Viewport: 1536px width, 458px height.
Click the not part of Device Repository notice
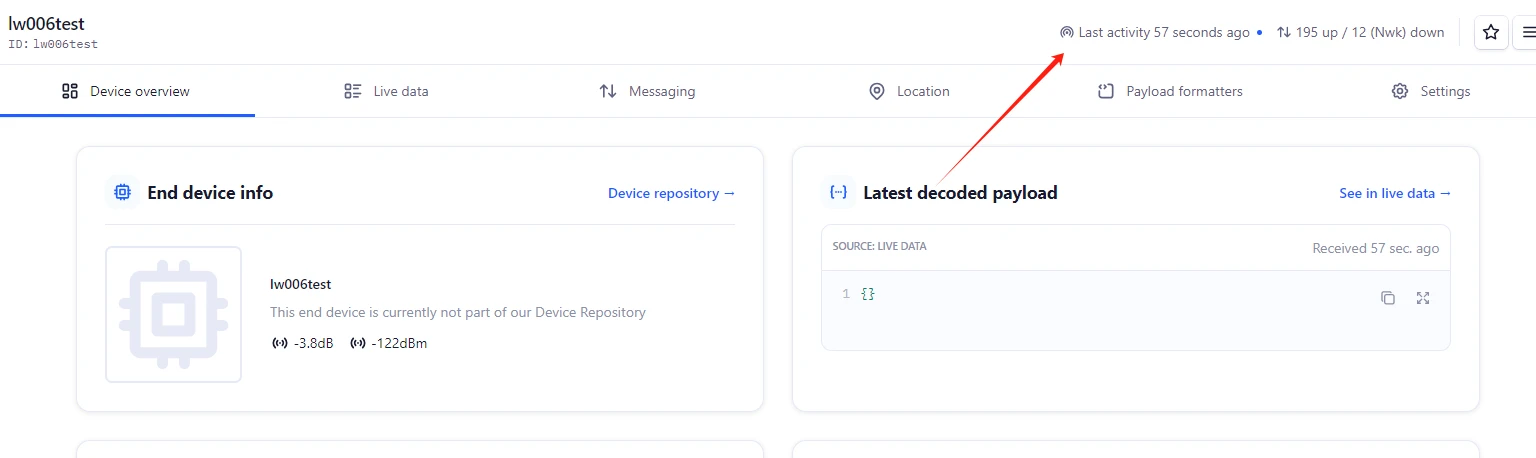pyautogui.click(x=458, y=312)
